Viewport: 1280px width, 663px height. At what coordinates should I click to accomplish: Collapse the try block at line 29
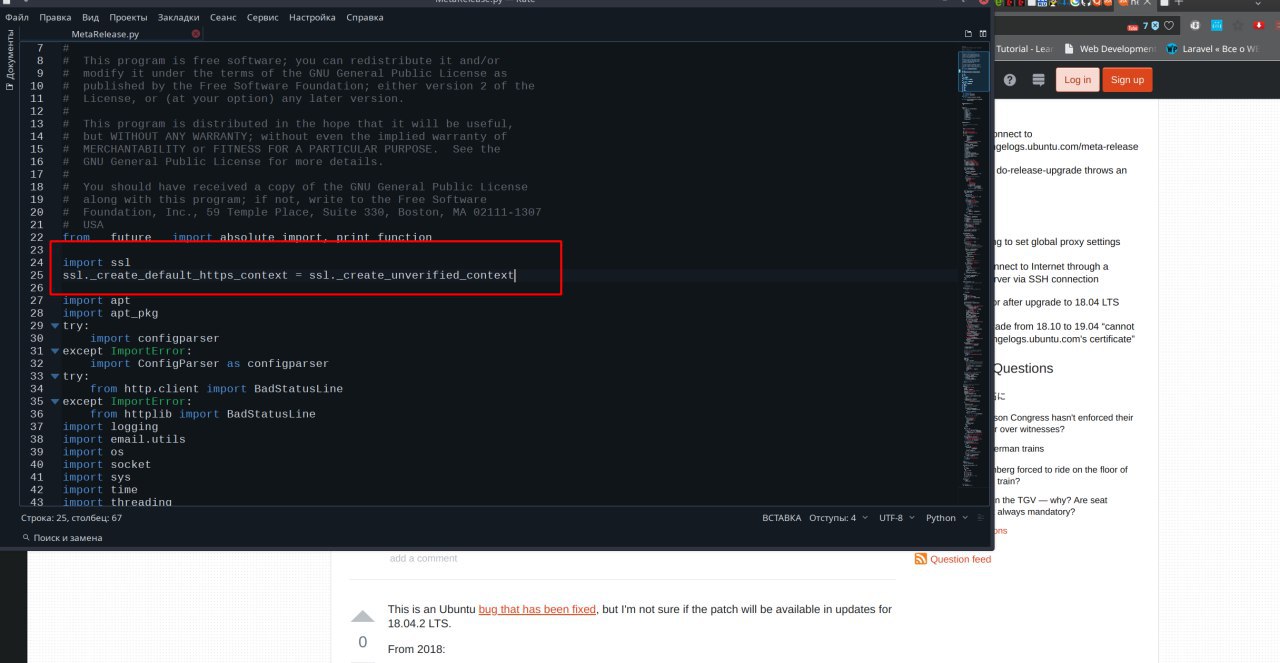pyautogui.click(x=55, y=326)
